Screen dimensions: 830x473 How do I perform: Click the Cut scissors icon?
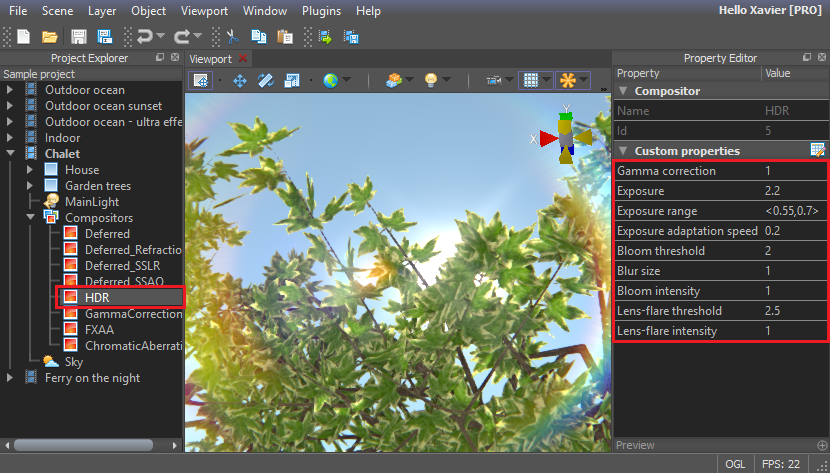[x=232, y=37]
